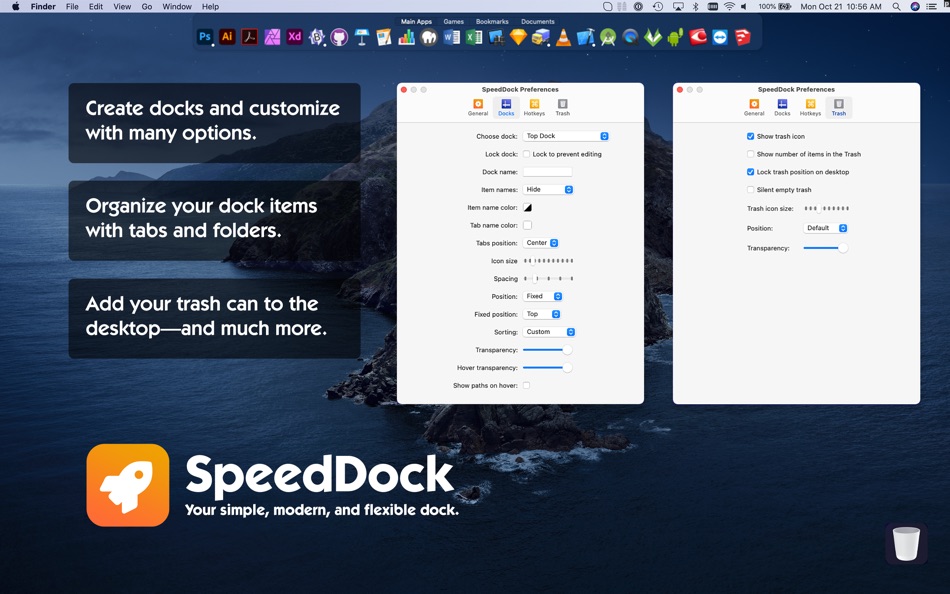The width and height of the screenshot is (950, 594).
Task: Click the GitHub Desktop dock icon
Action: [x=339, y=38]
